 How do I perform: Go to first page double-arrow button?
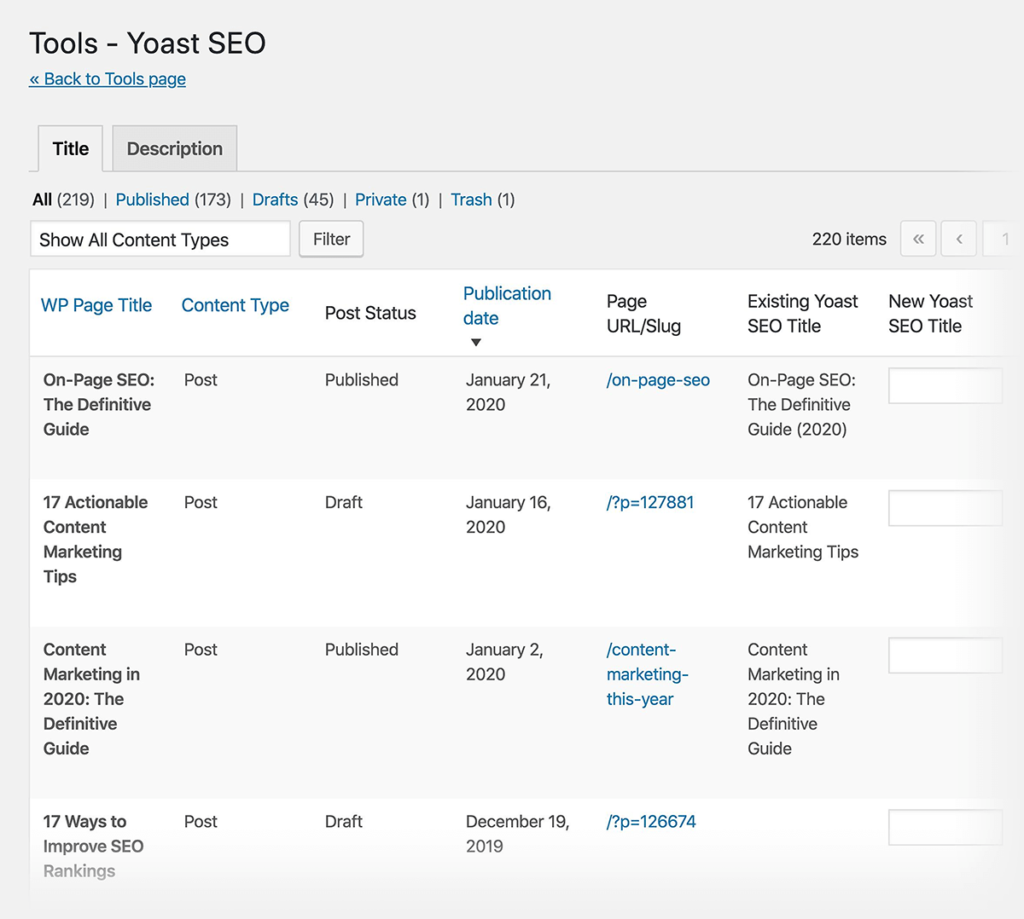click(918, 239)
